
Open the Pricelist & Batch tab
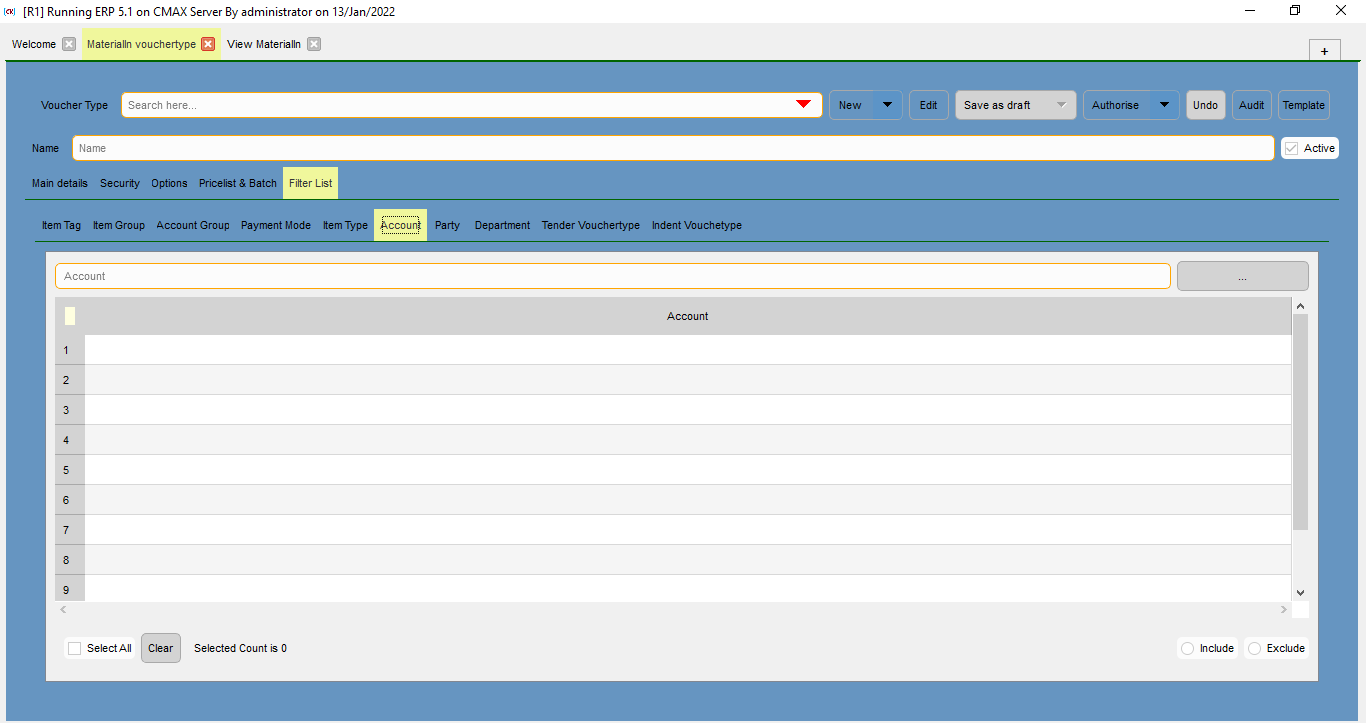[x=238, y=183]
